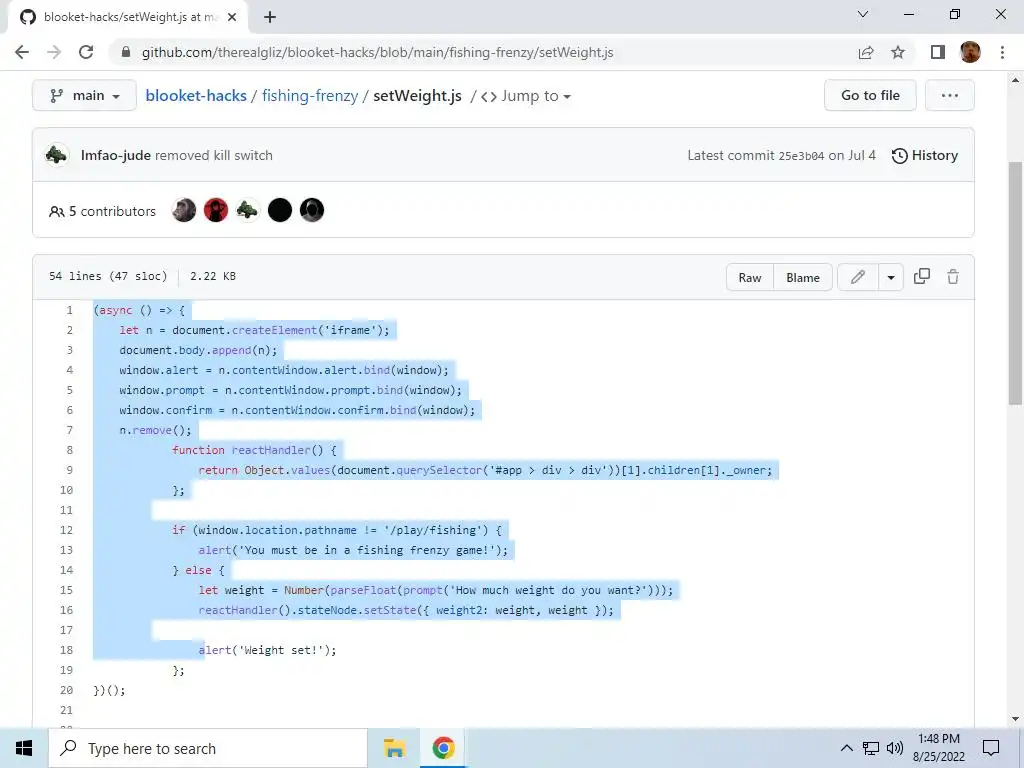Show hidden tray icons chevron
Viewport: 1024px width, 768px height.
pyautogui.click(x=846, y=748)
